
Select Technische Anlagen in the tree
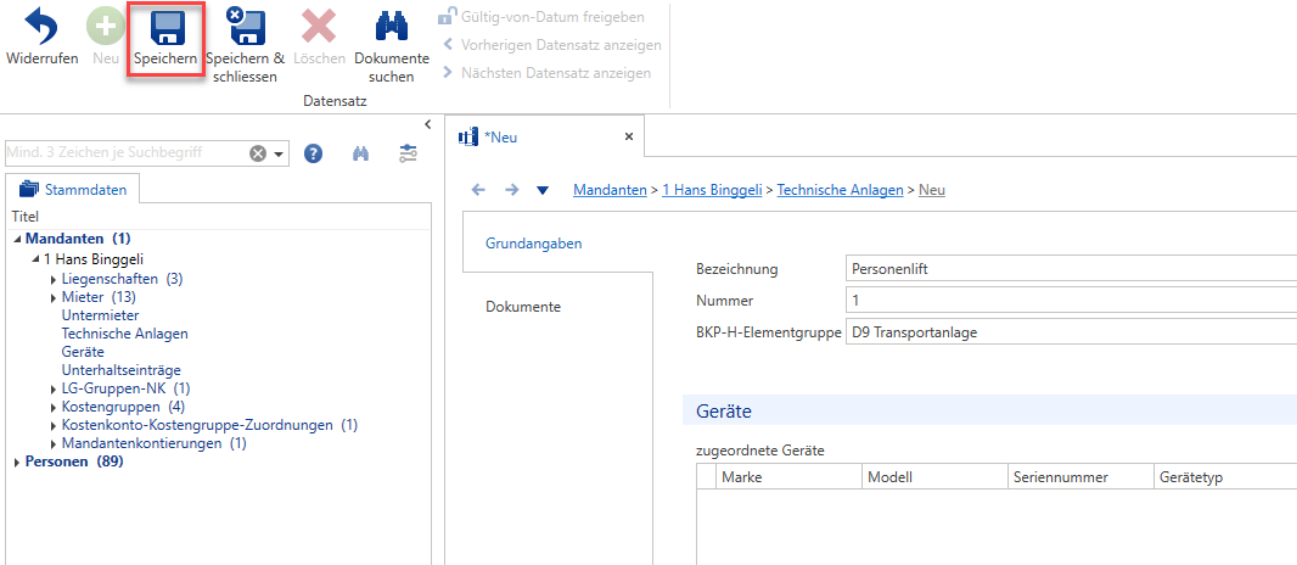point(125,333)
